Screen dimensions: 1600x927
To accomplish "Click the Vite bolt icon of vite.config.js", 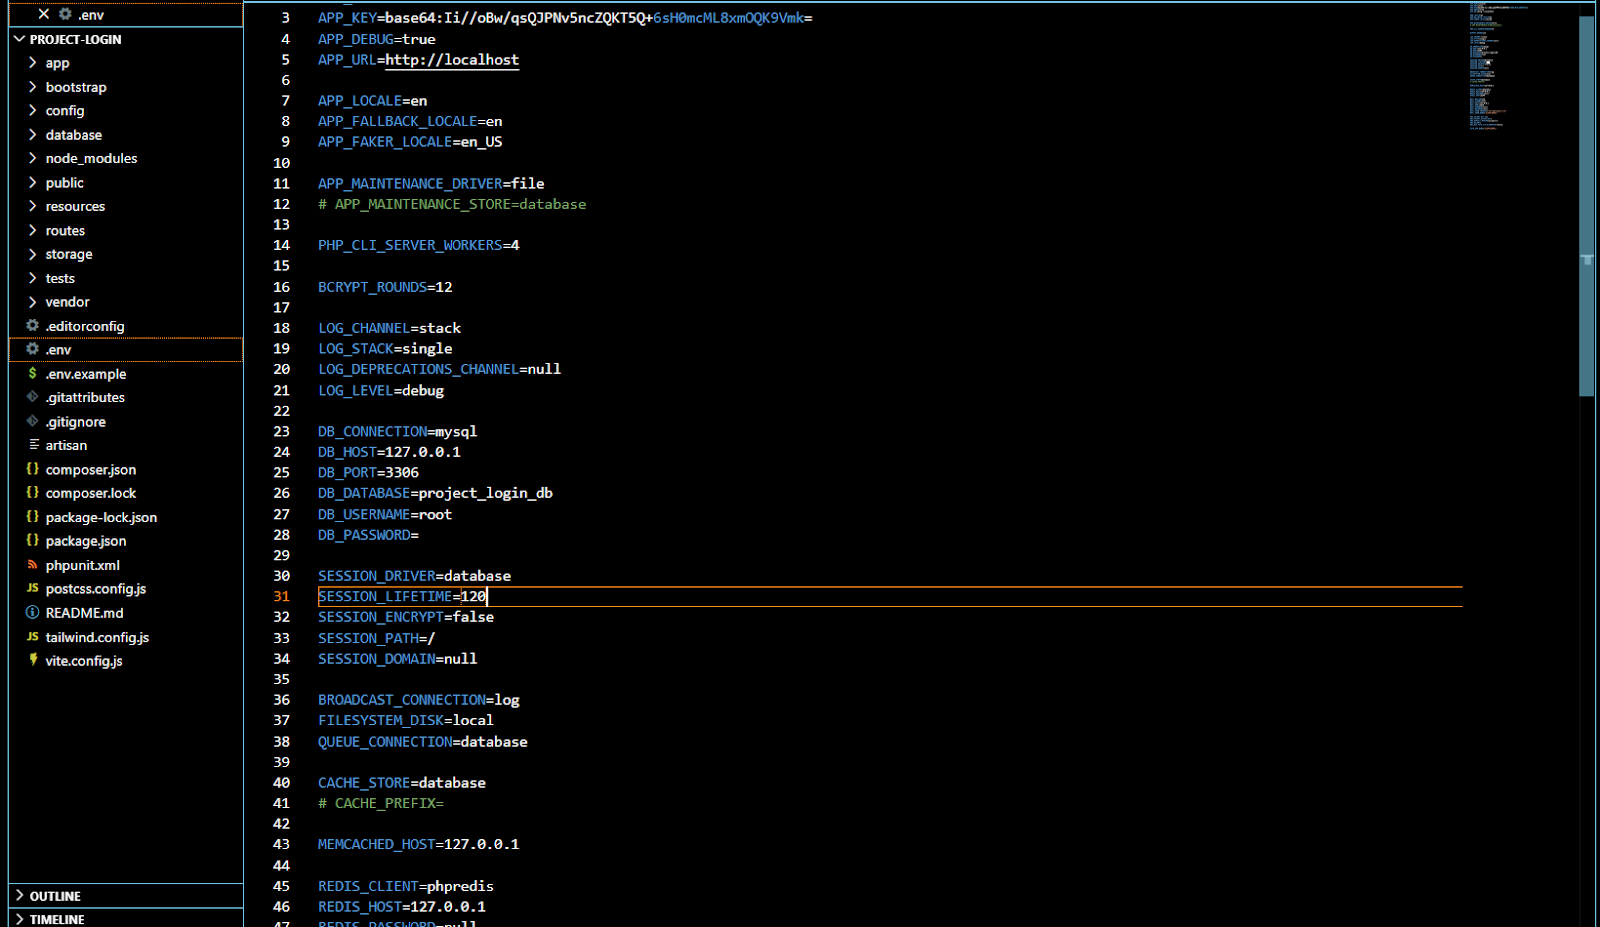I will click(33, 660).
